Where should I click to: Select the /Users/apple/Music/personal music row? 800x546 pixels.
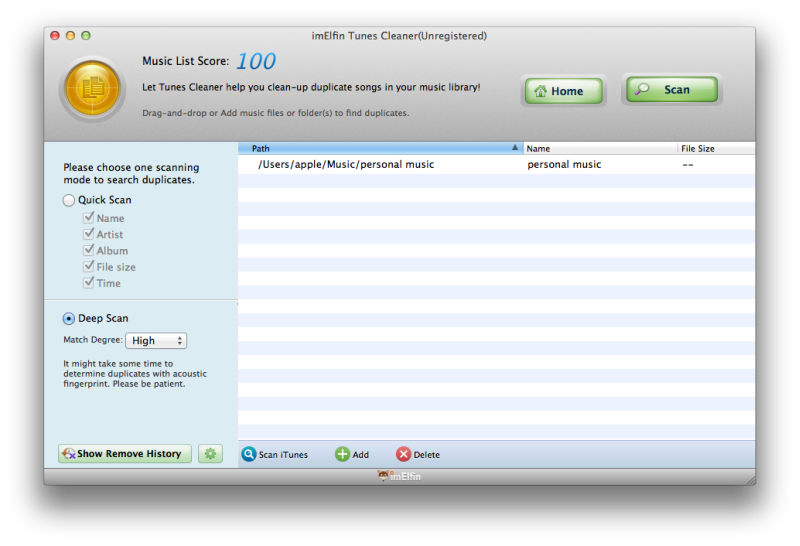496,164
